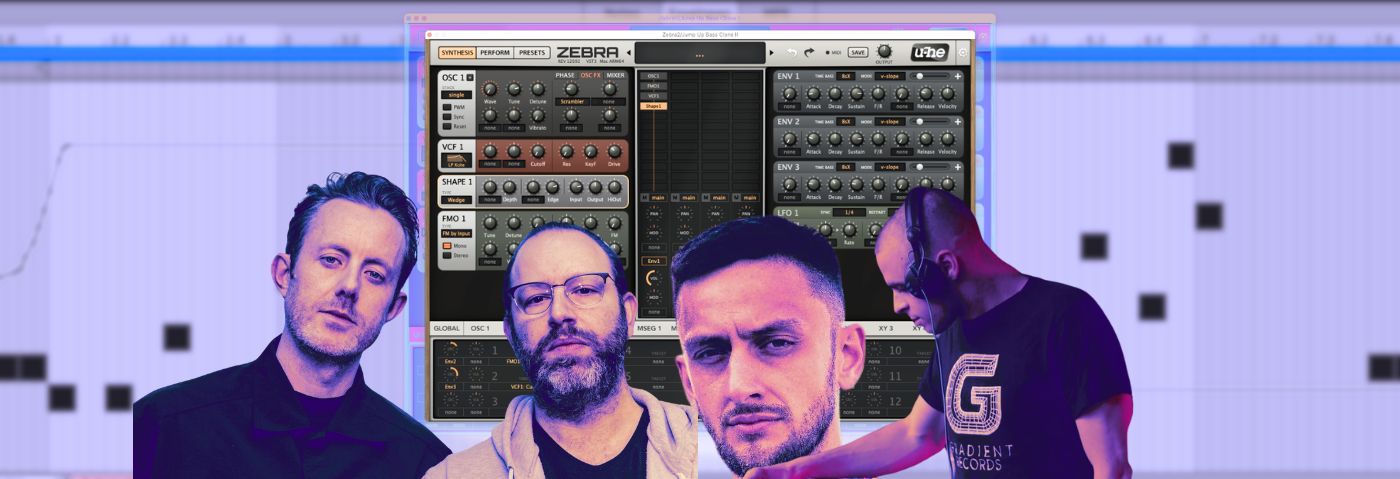Select the FMO1 module in the grid

(653, 86)
